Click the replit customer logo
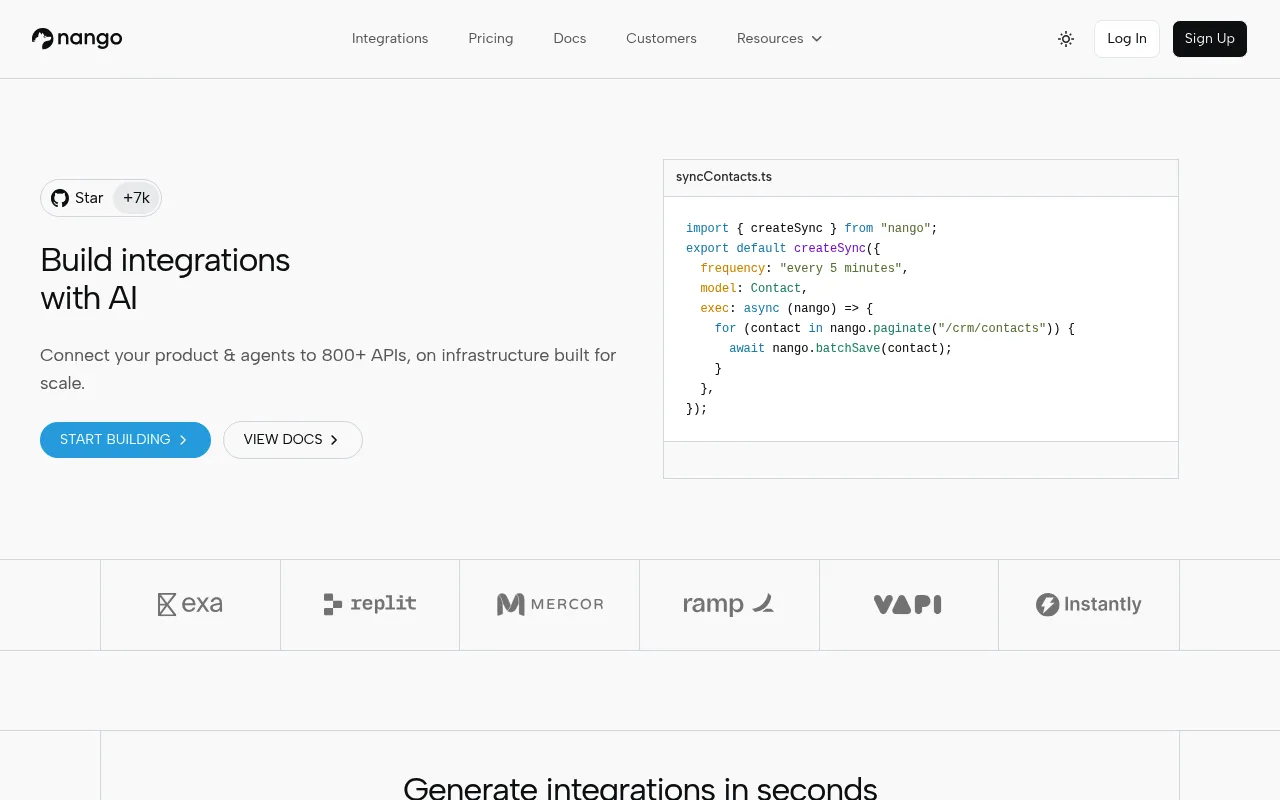1280x800 pixels. [x=370, y=604]
